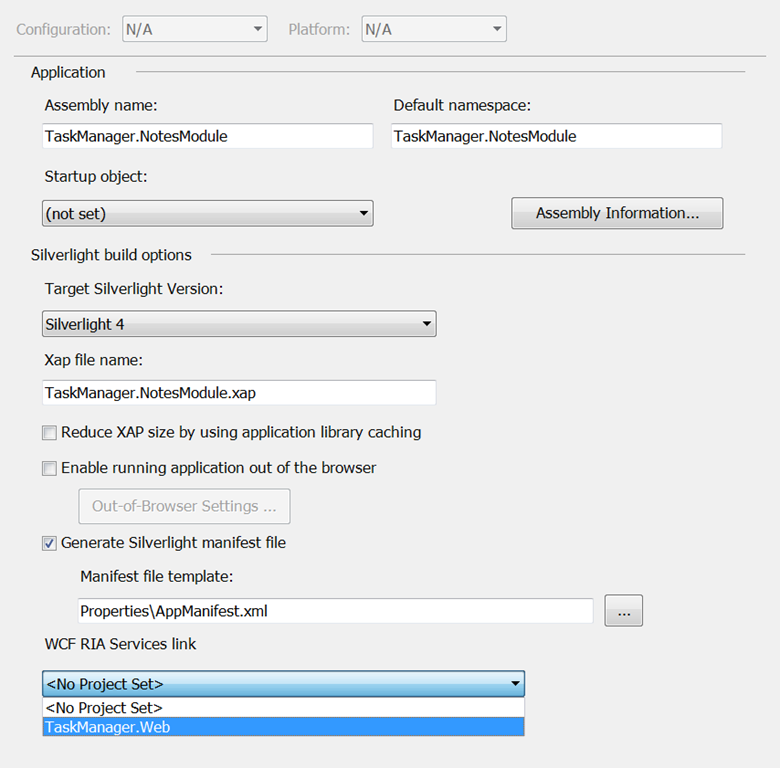The width and height of the screenshot is (780, 768).
Task: Collapse the WCF RIA Services link dropdown
Action: tap(283, 683)
